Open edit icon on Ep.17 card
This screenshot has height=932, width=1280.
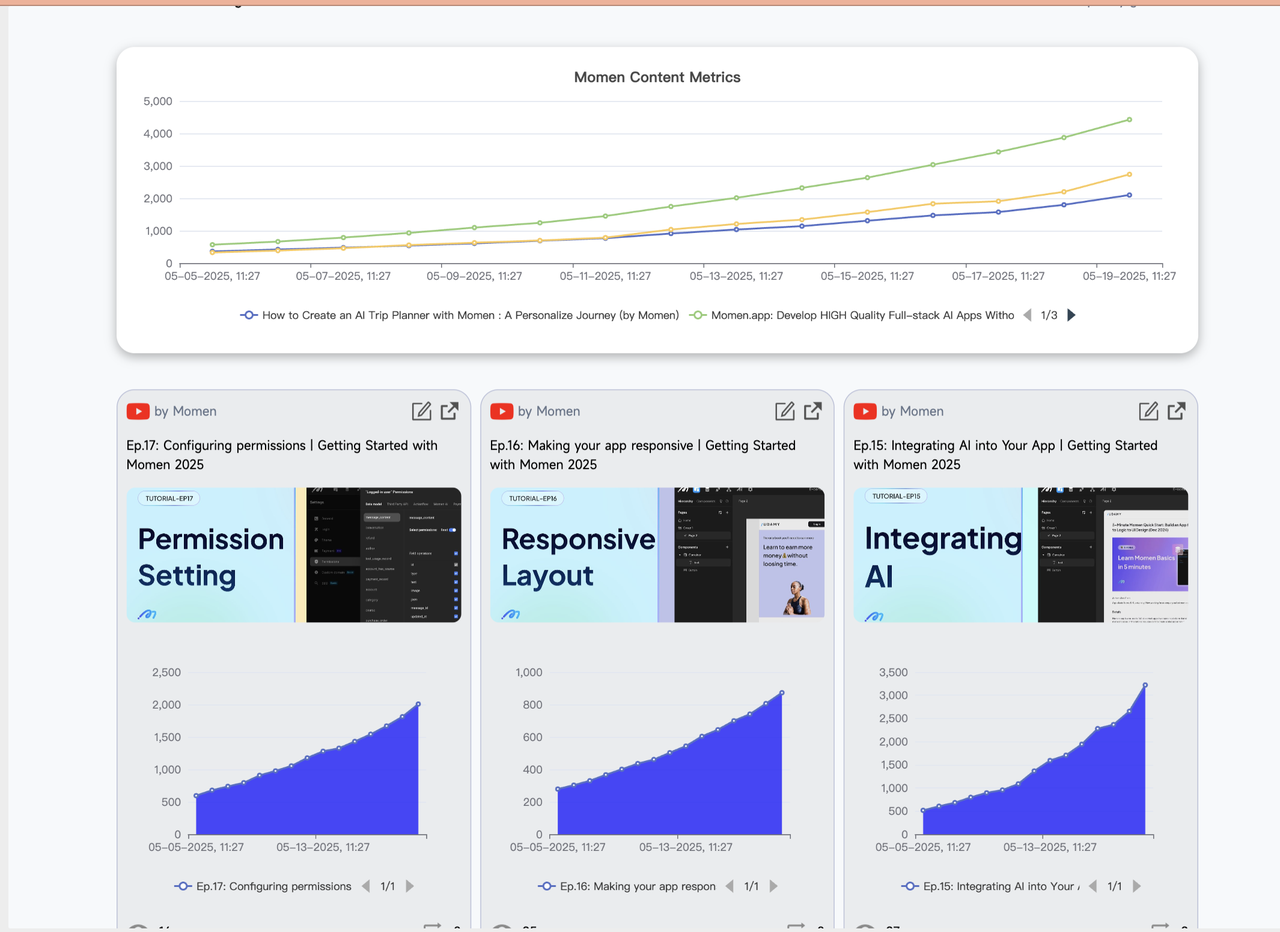coord(422,411)
